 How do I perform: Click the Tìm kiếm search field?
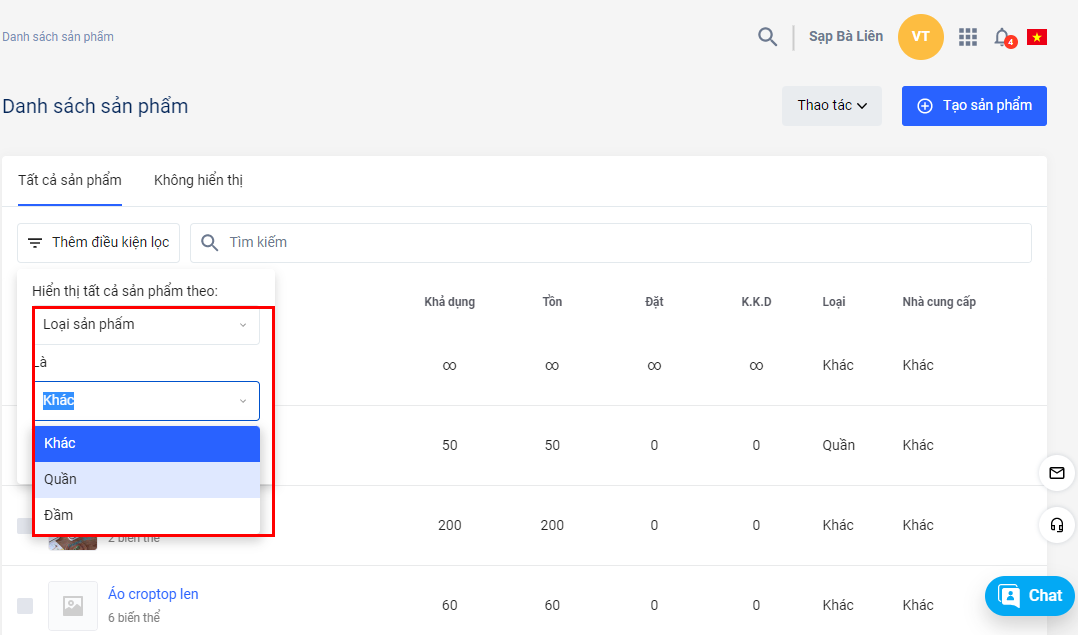610,243
